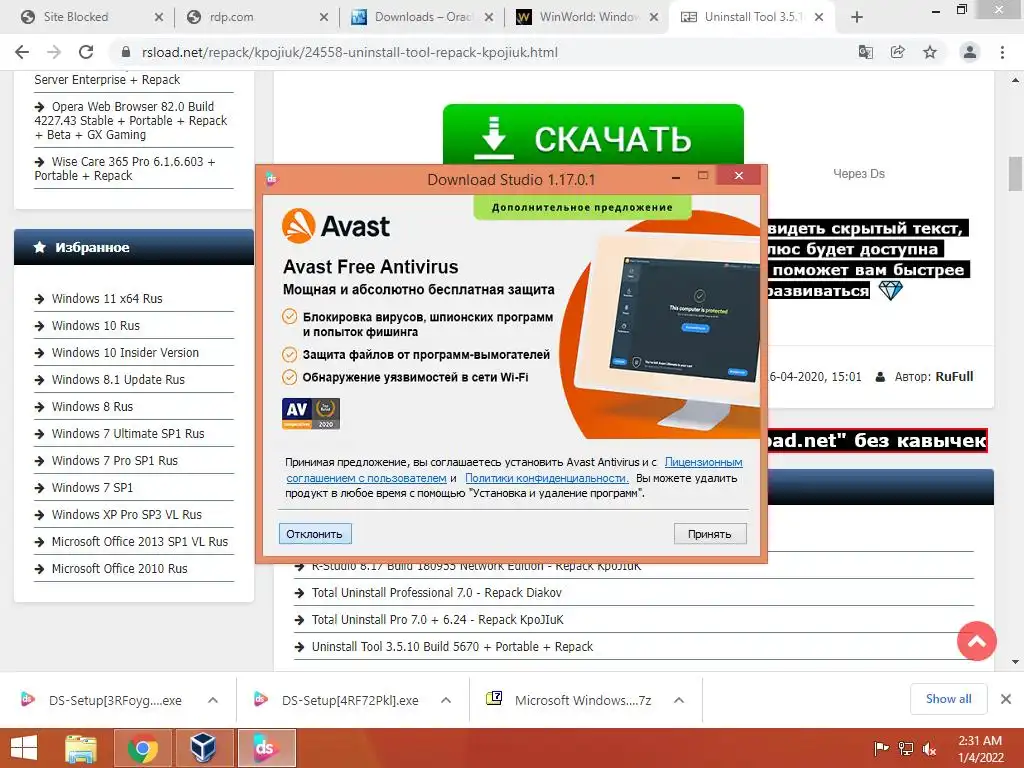This screenshot has width=1024, height=768.
Task: Open the Chrome profile avatar
Action: (970, 52)
